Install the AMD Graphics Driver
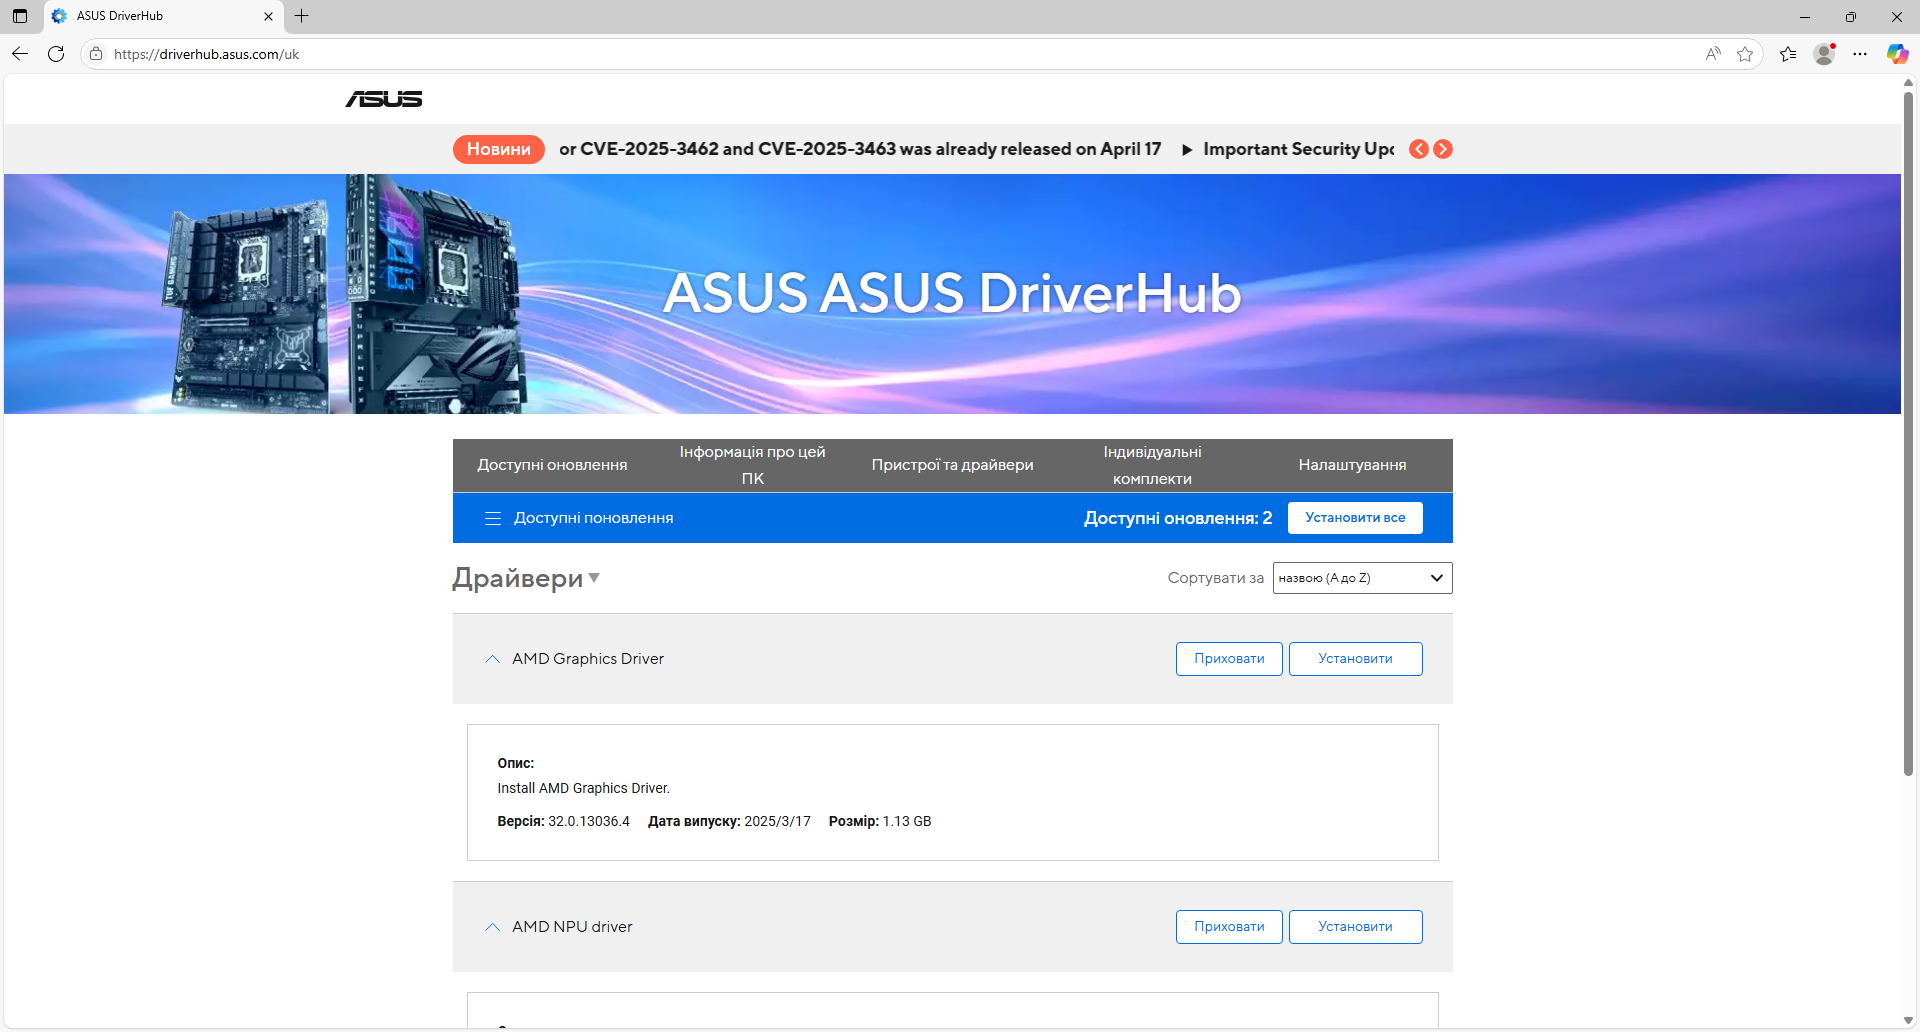 pos(1355,659)
